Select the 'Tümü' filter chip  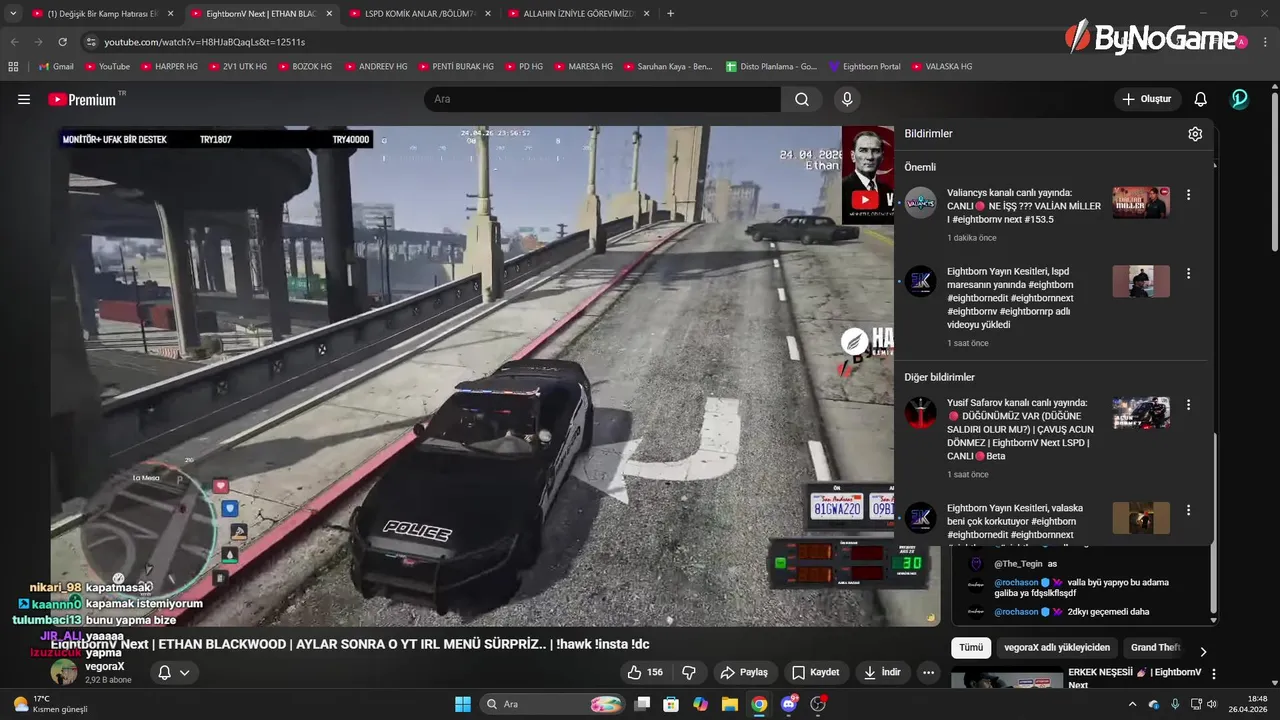(971, 647)
